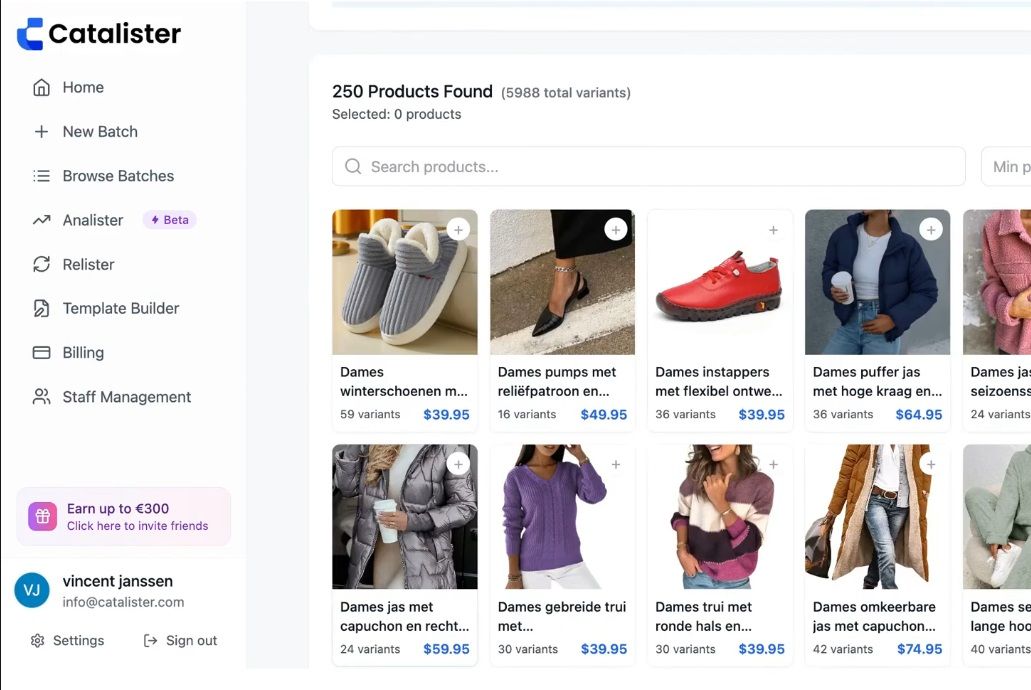
Task: Click the Relister refresh arrows icon
Action: click(41, 265)
